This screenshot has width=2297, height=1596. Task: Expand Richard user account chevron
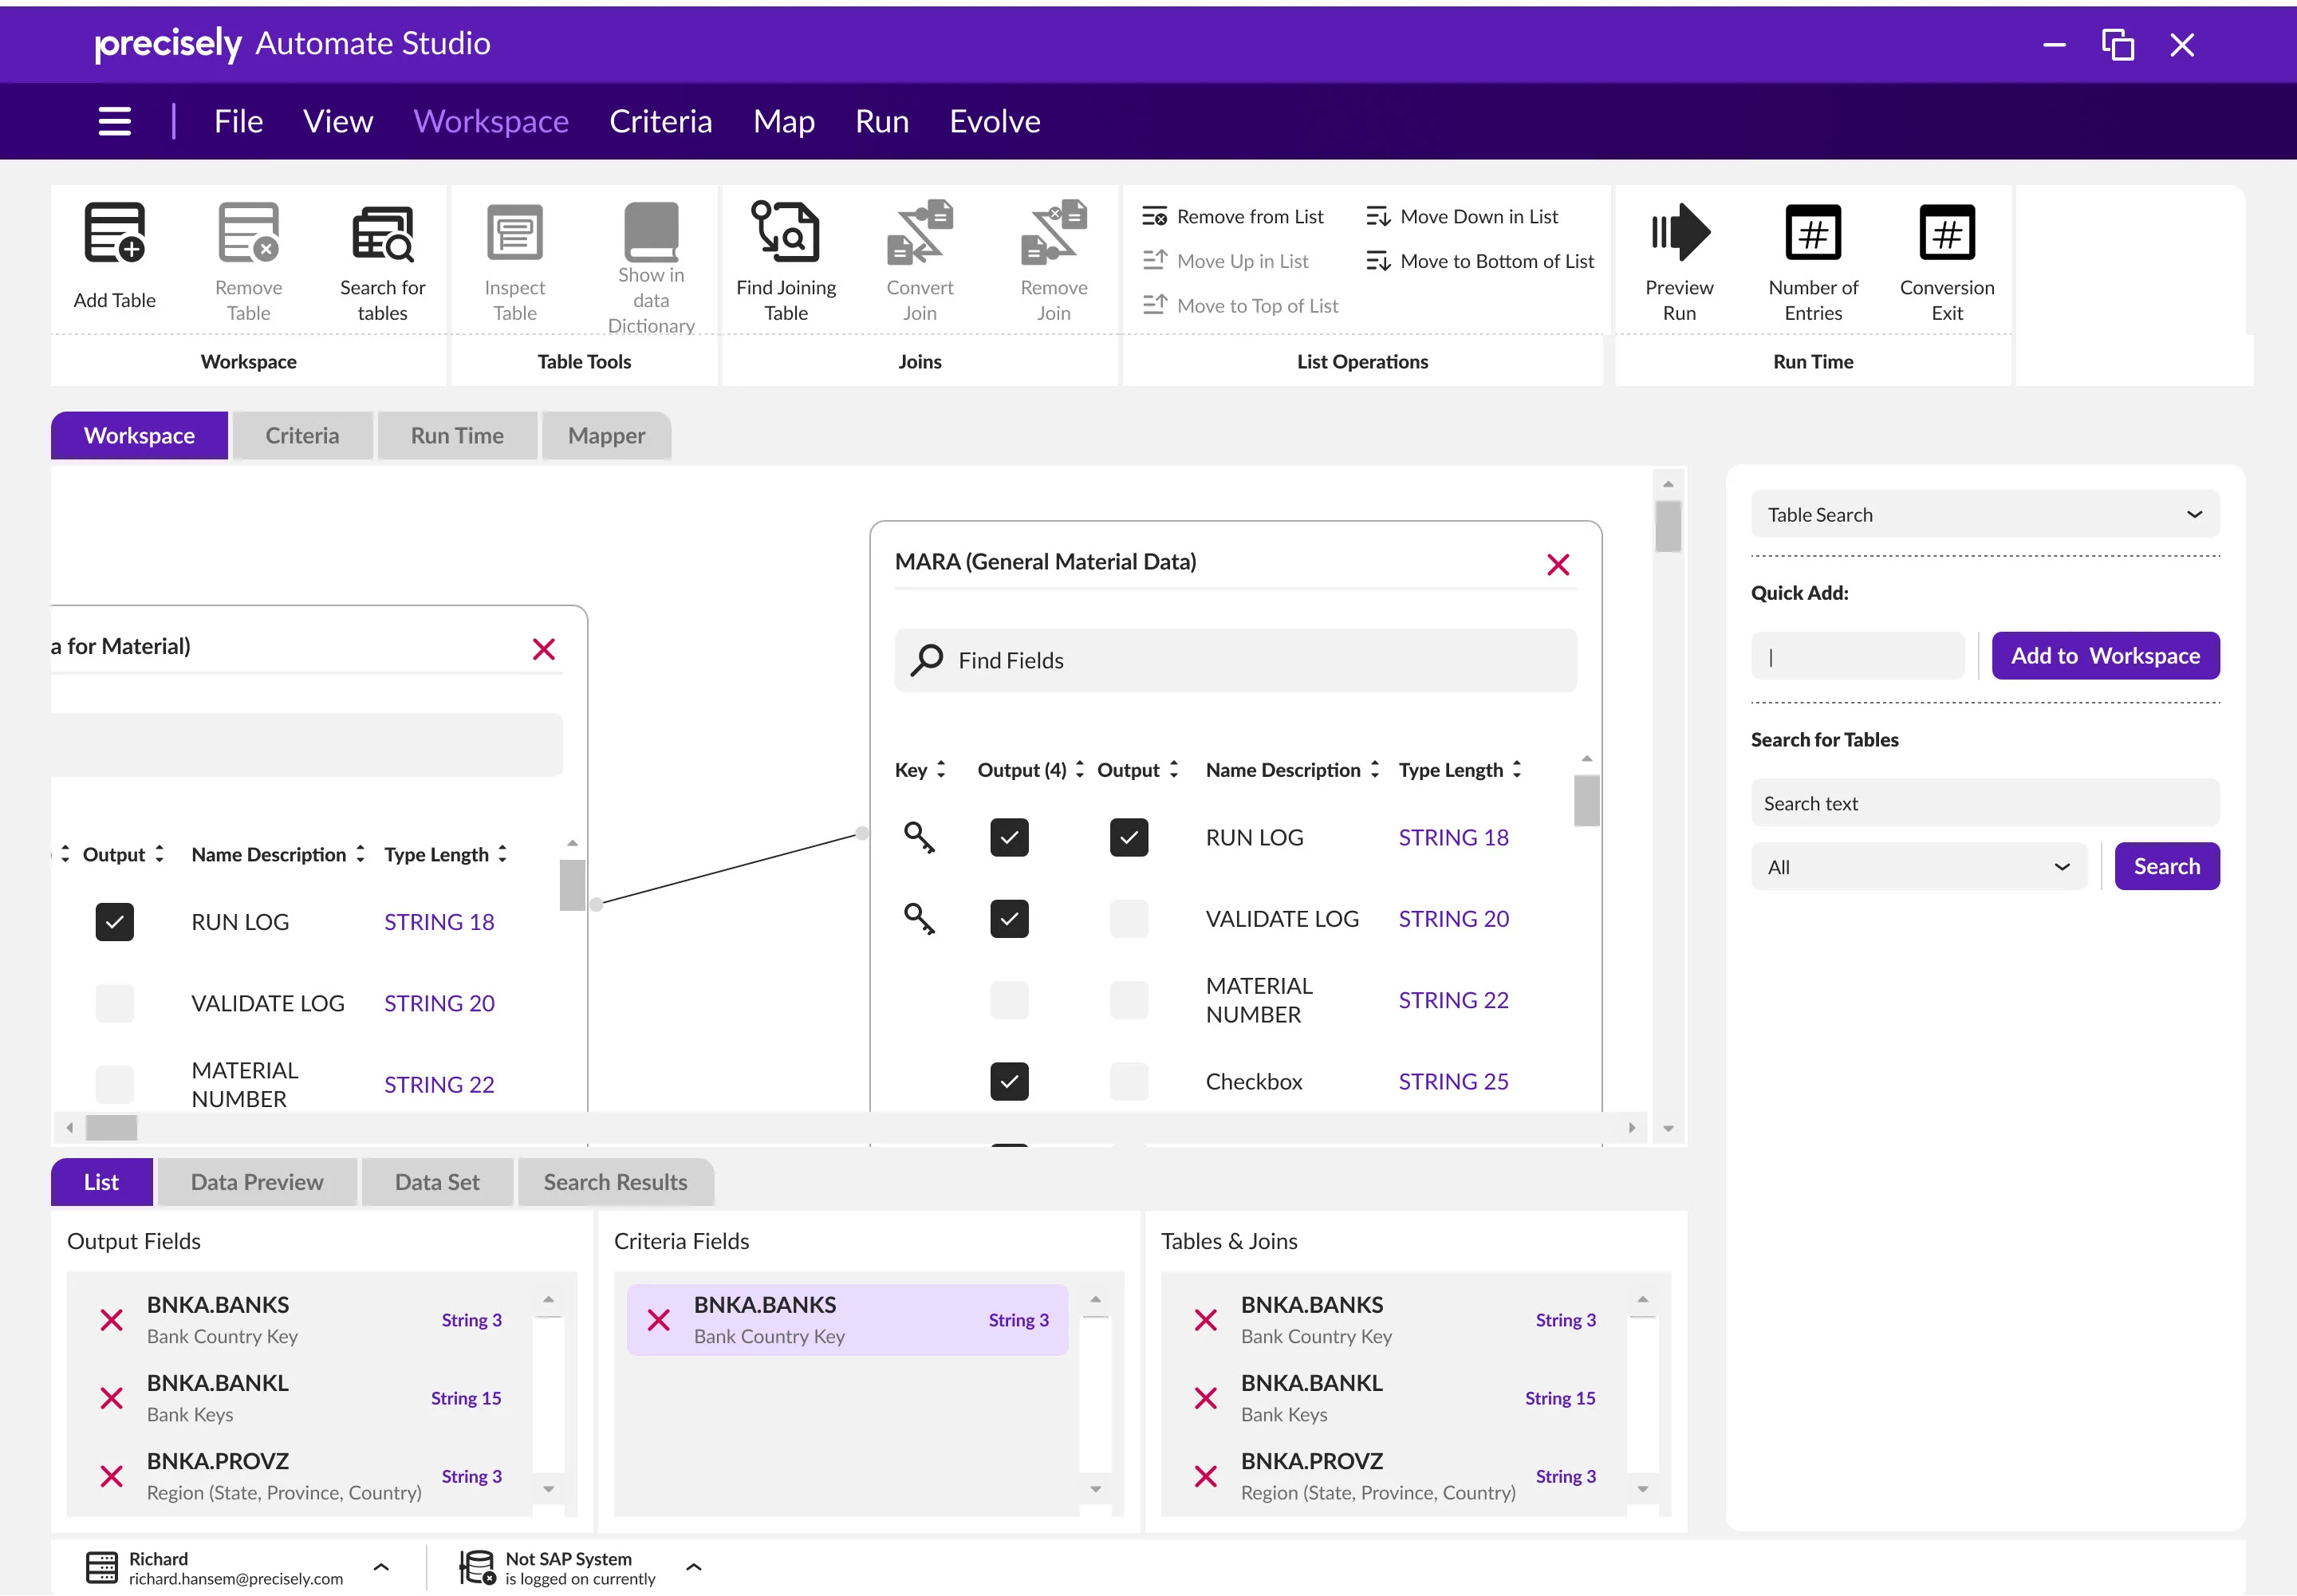click(x=381, y=1567)
